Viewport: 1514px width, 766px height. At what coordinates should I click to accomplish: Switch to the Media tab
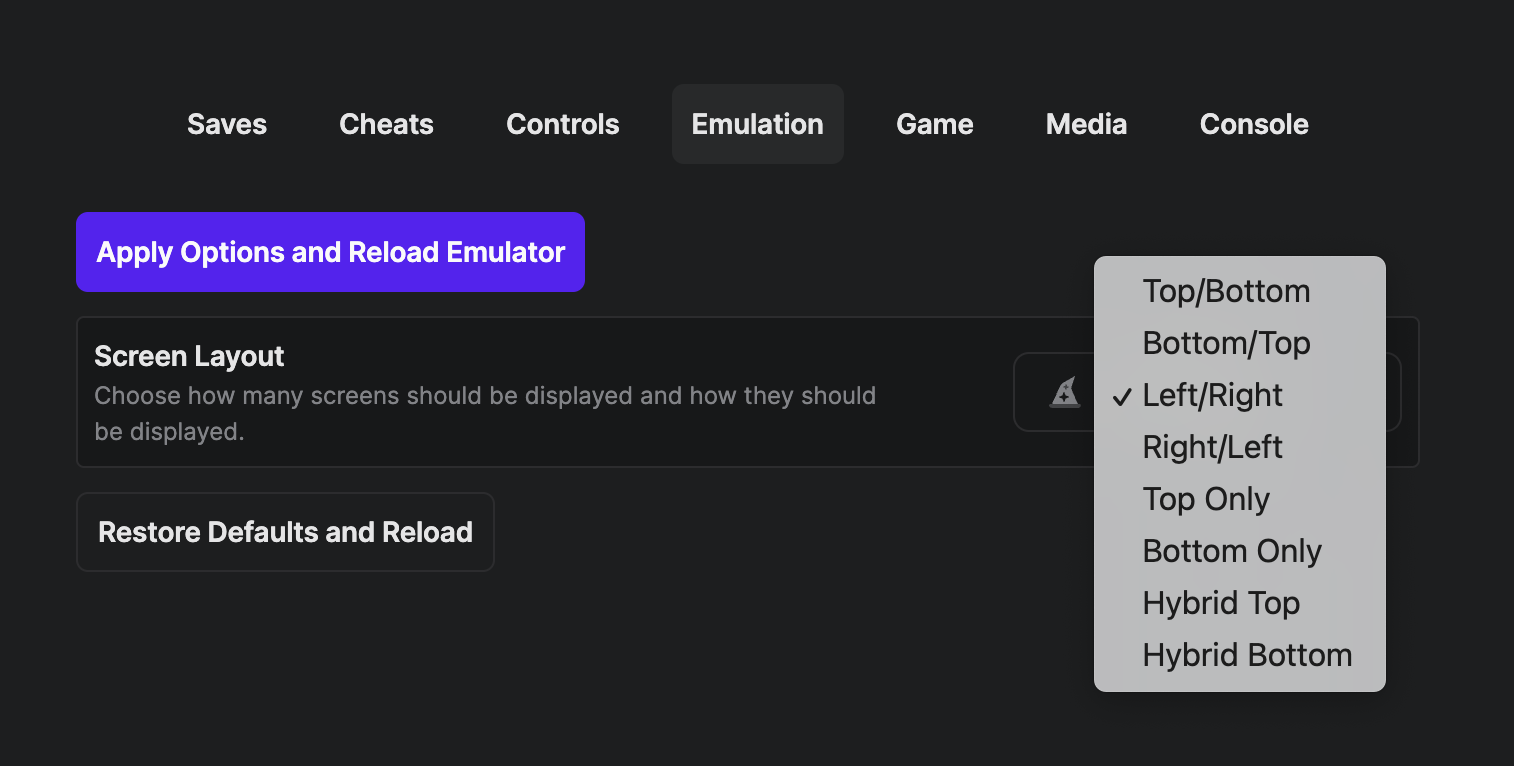tap(1086, 124)
